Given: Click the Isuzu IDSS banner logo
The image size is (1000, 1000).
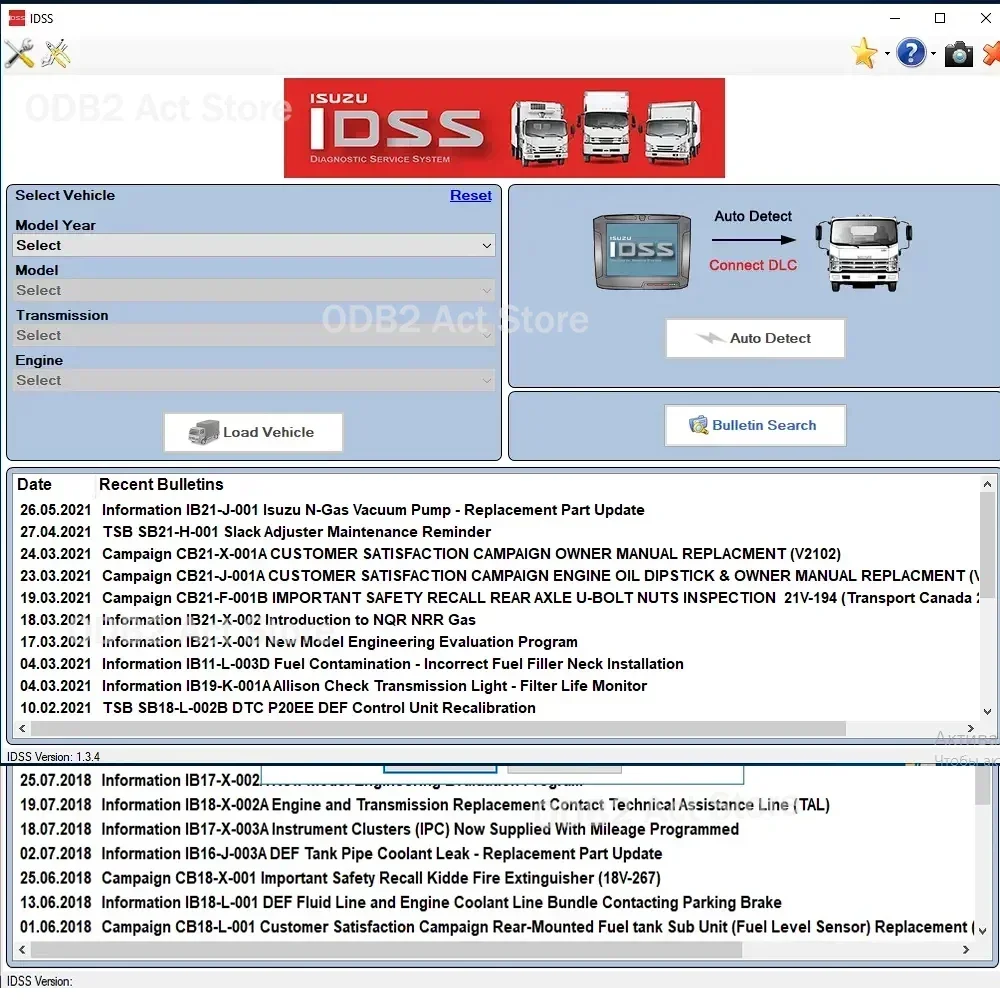Looking at the screenshot, I should click(504, 128).
